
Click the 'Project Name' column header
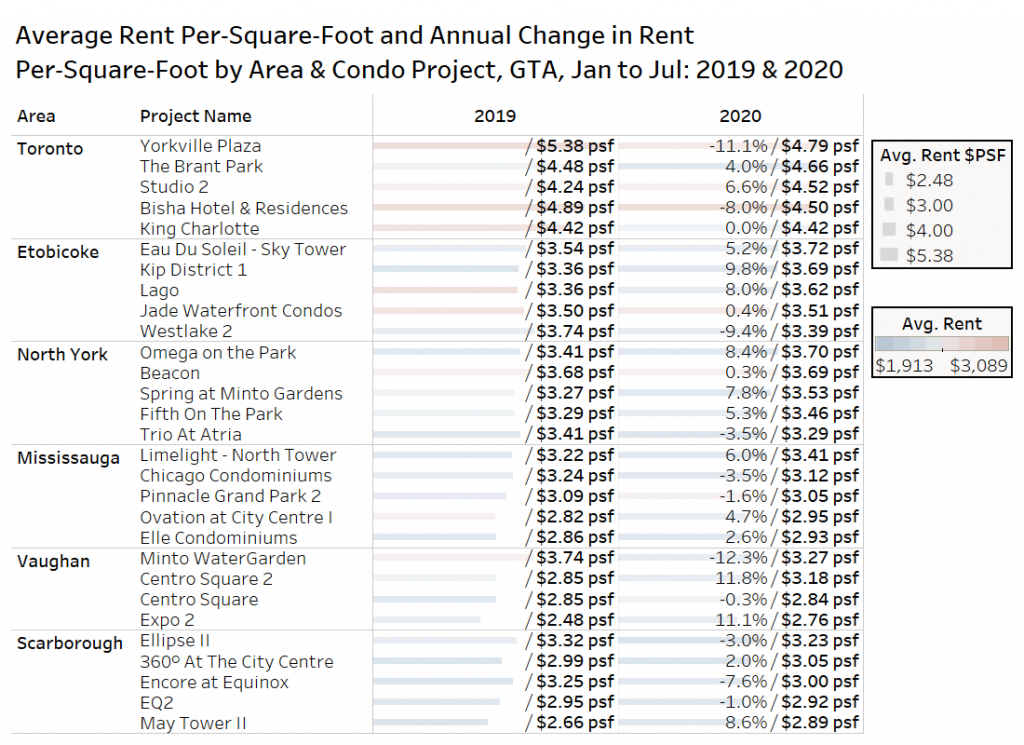coord(195,116)
